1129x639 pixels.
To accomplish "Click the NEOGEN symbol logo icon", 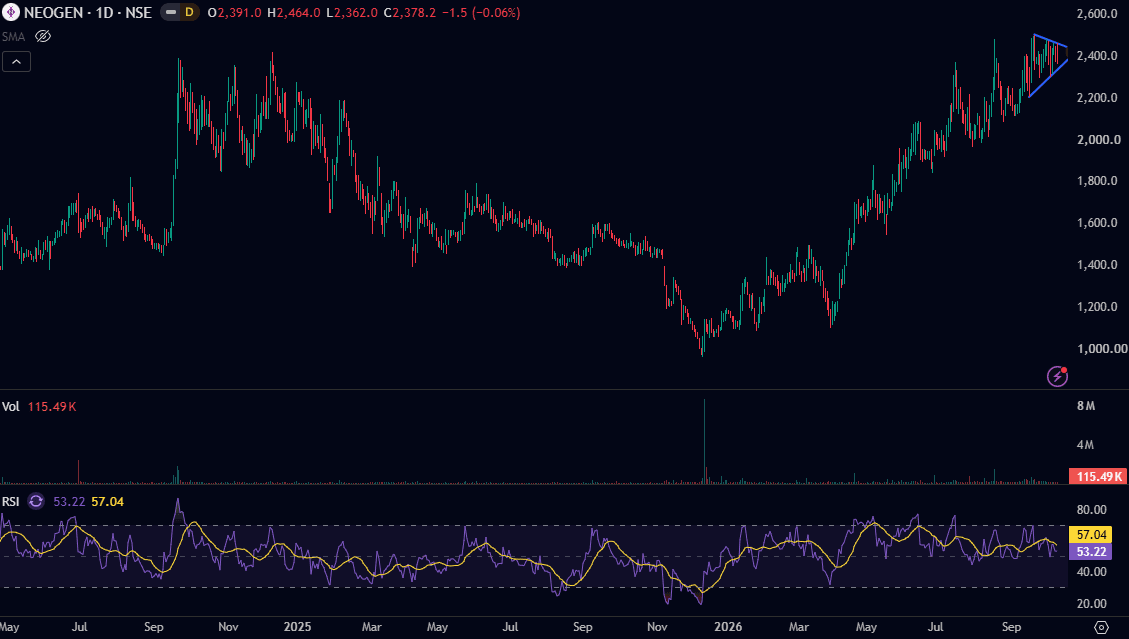I will click(x=11, y=12).
